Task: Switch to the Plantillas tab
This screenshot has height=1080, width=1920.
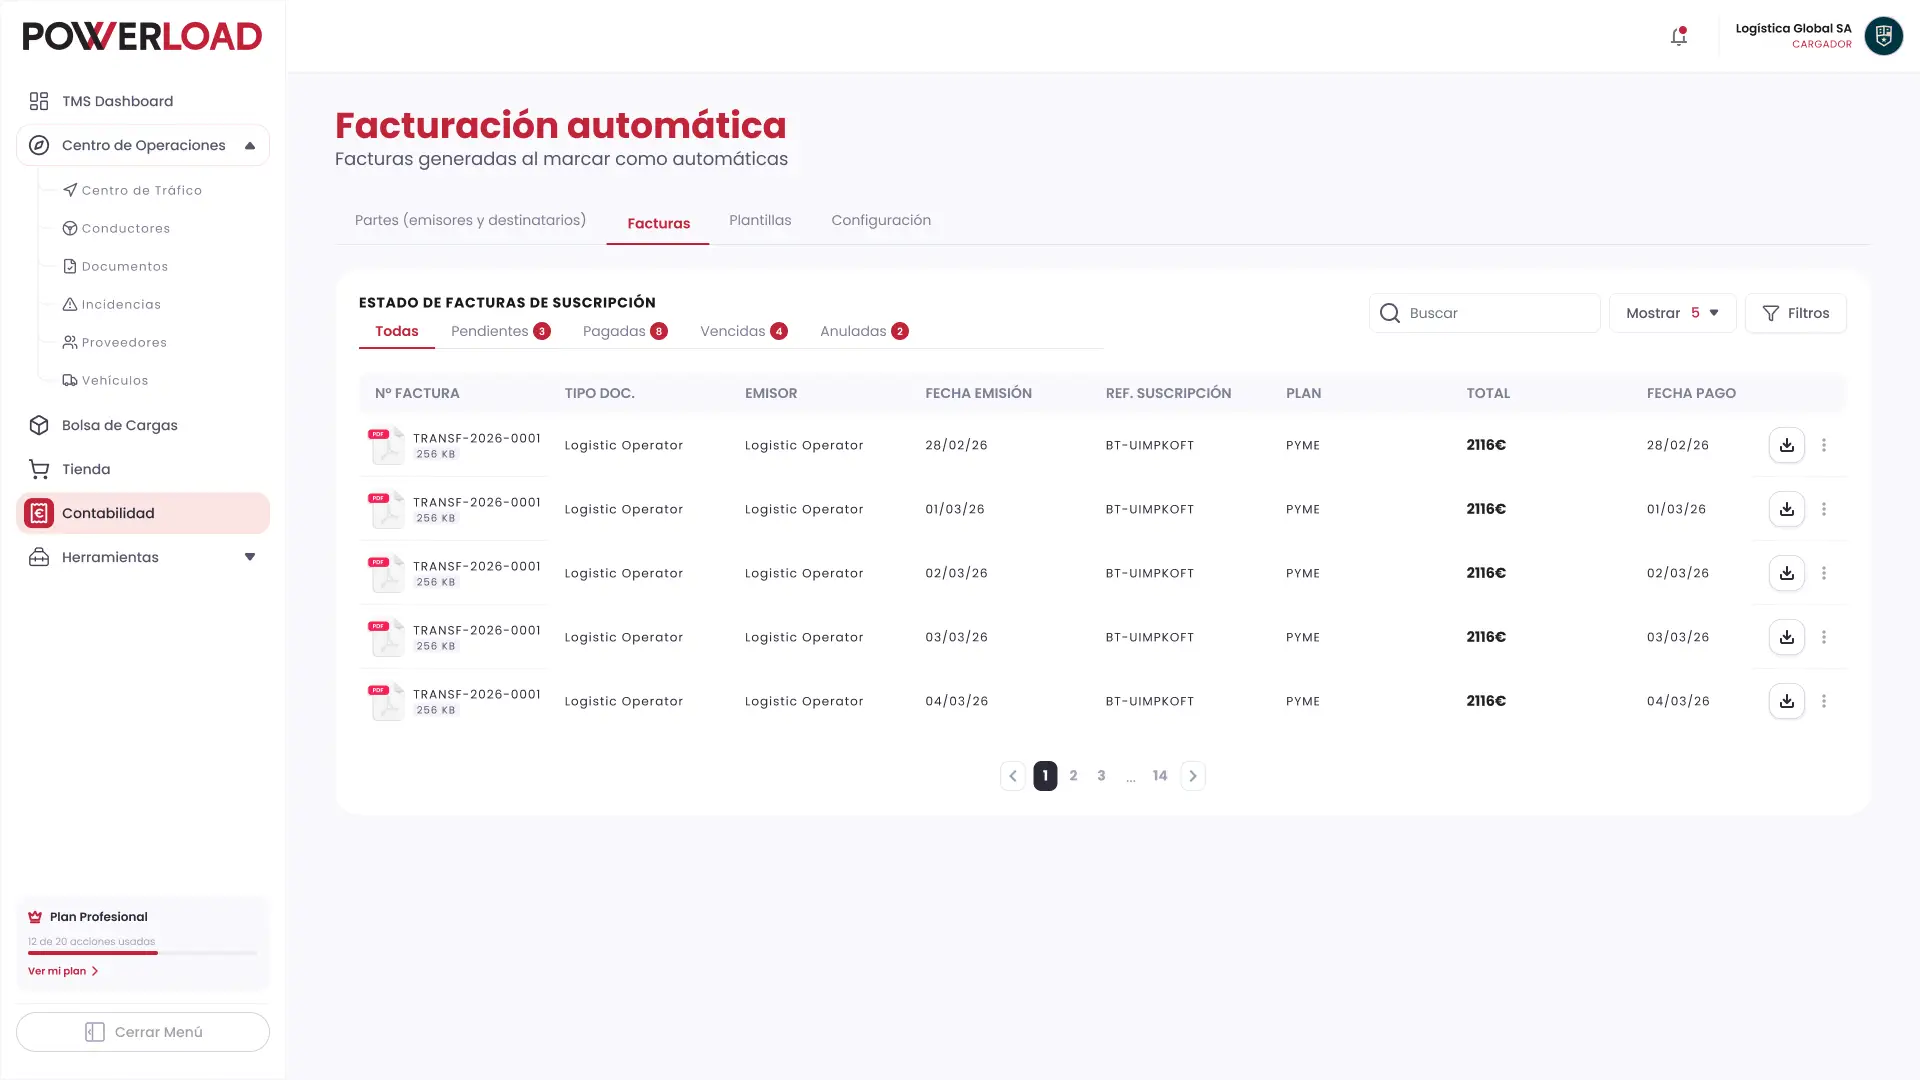Action: [x=760, y=220]
